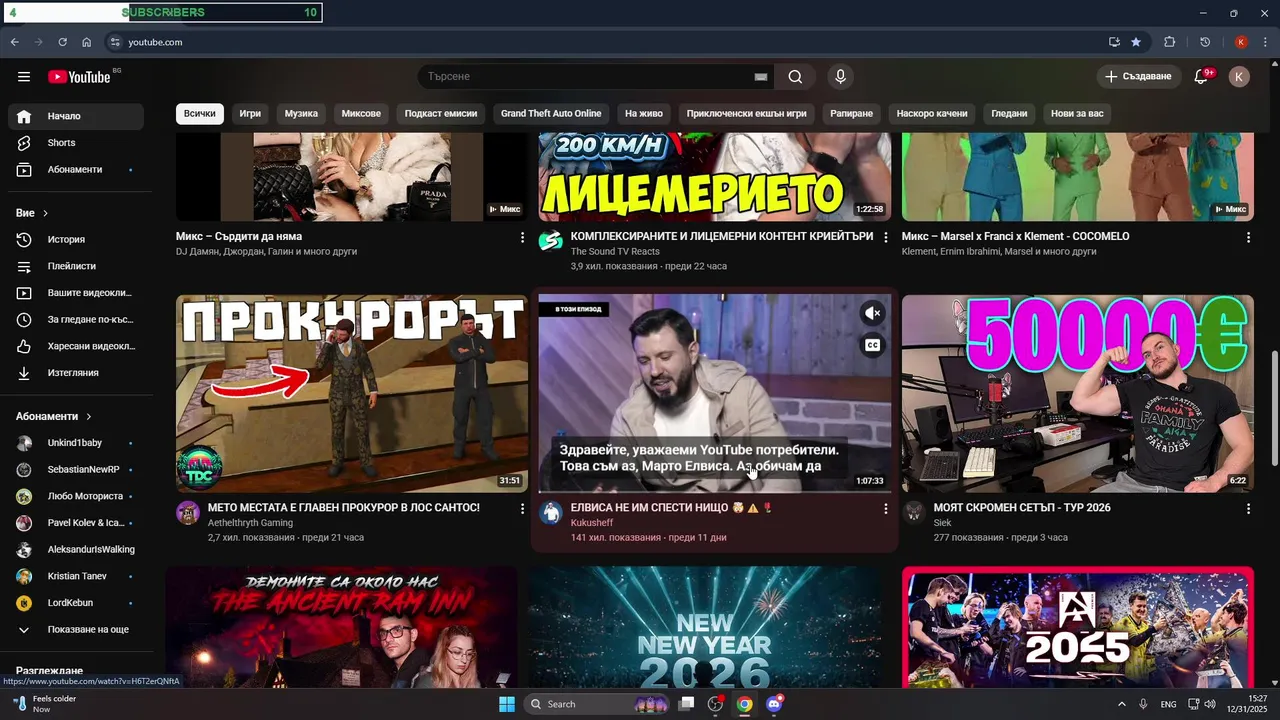Click the Chrome address bar

coord(600,42)
